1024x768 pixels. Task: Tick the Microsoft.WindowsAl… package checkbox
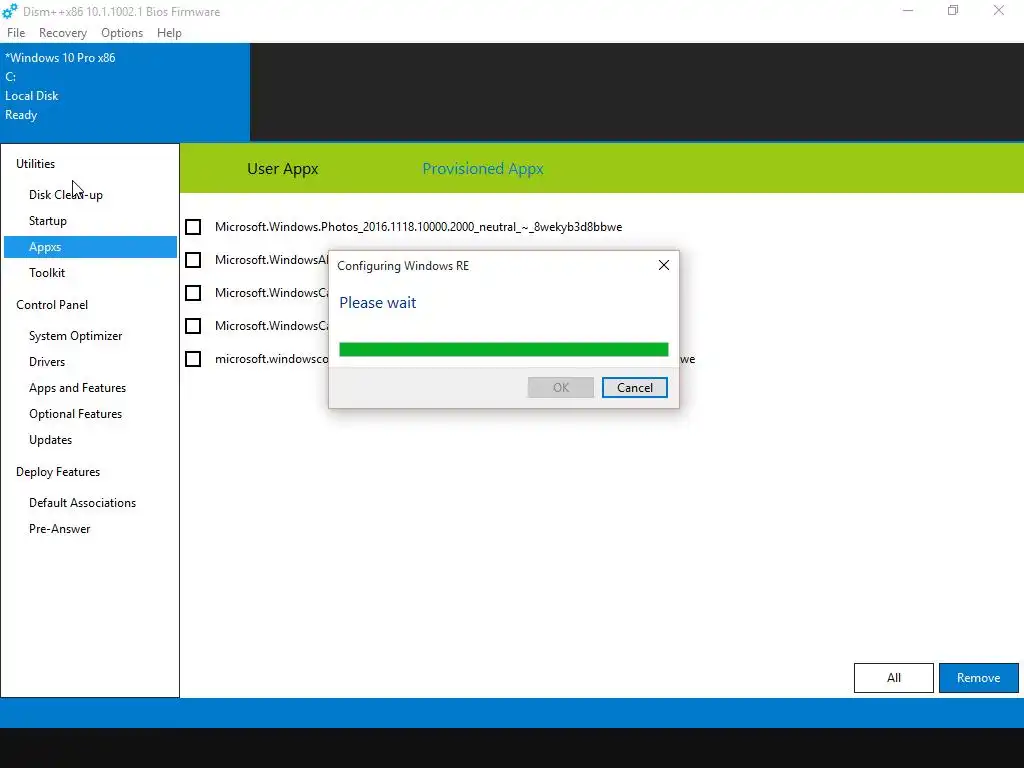click(193, 260)
